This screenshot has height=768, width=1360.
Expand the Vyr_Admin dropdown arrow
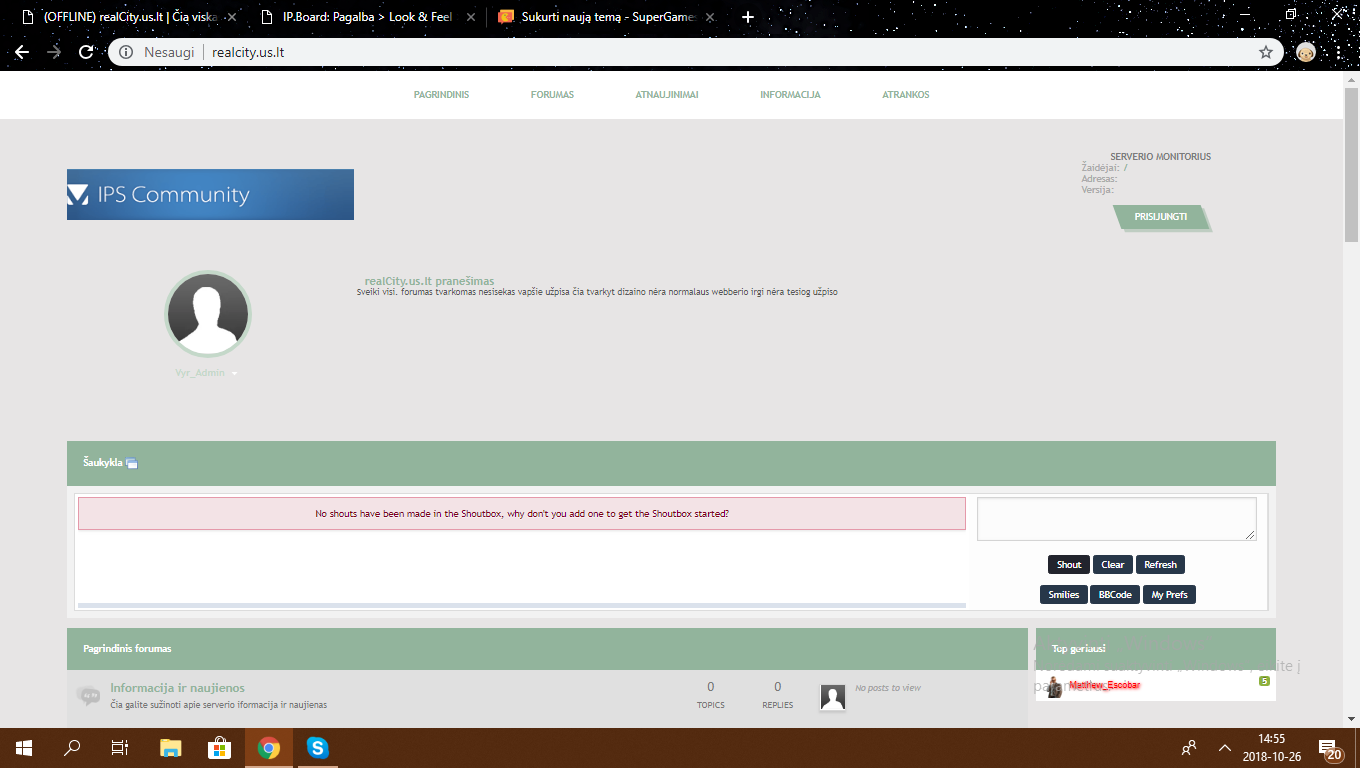[x=235, y=373]
